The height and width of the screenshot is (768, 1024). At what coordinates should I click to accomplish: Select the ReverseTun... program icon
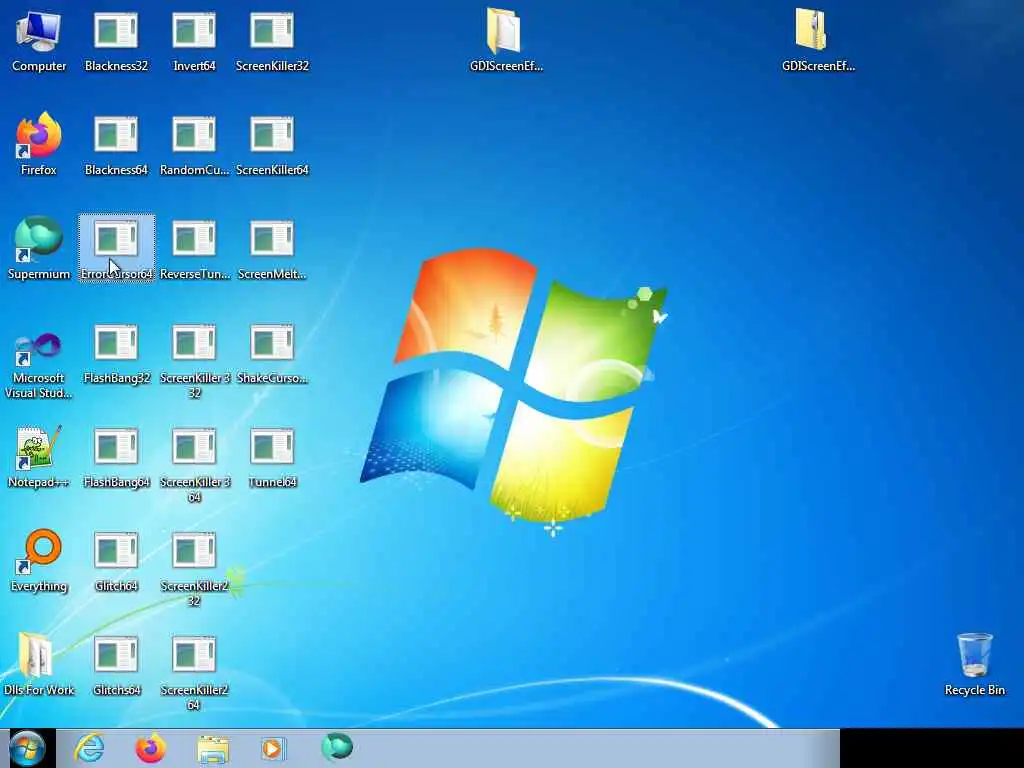coord(194,249)
